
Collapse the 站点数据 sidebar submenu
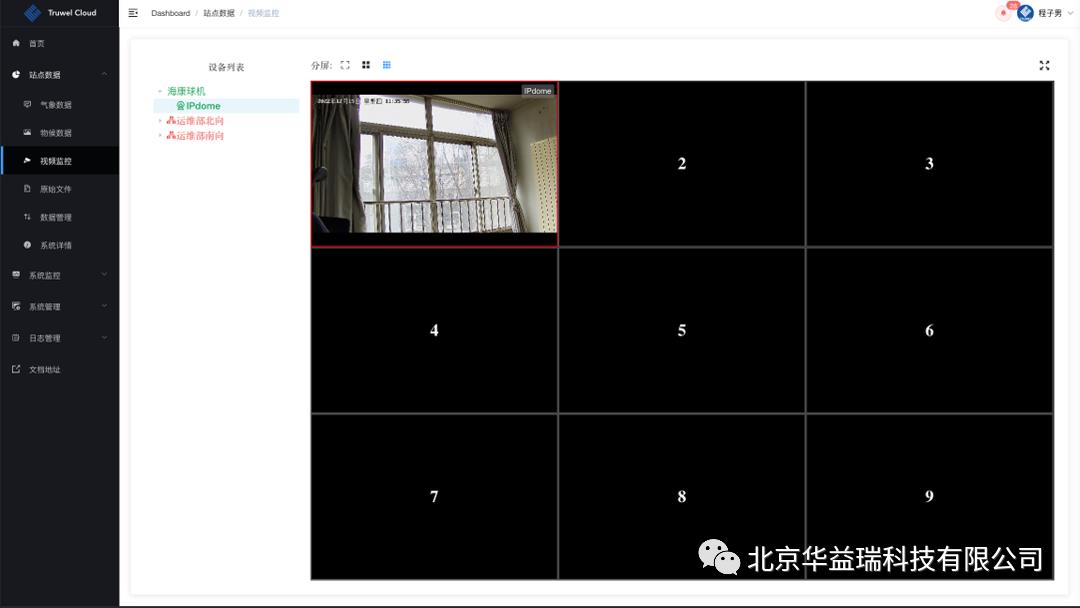[x=59, y=75]
